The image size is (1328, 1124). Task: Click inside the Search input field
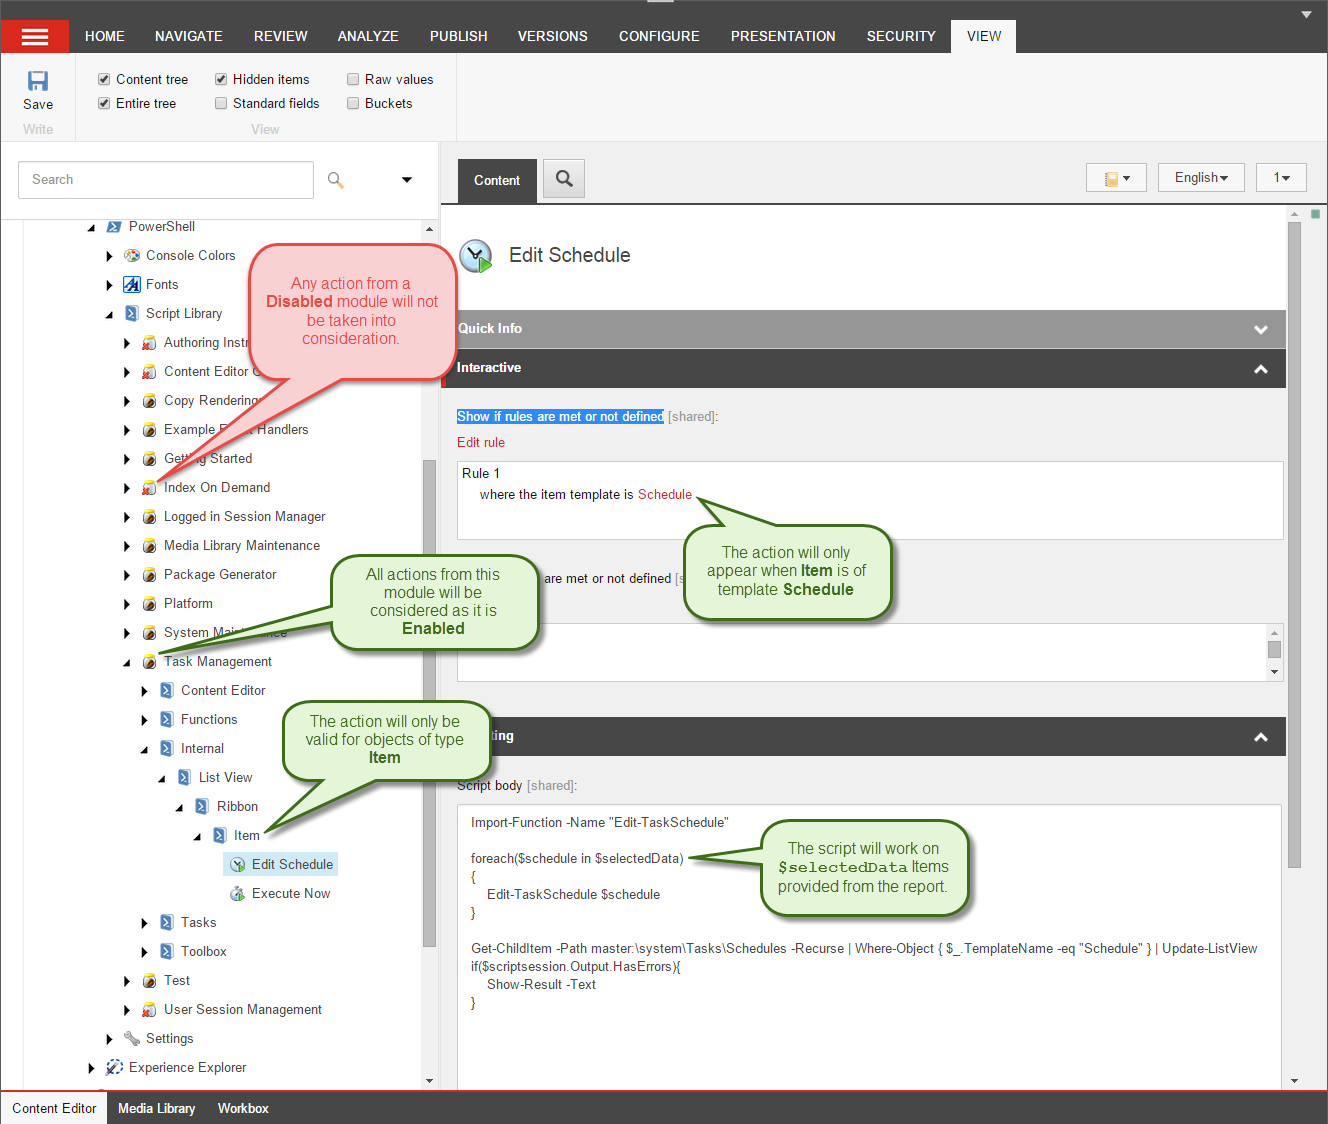[165, 180]
